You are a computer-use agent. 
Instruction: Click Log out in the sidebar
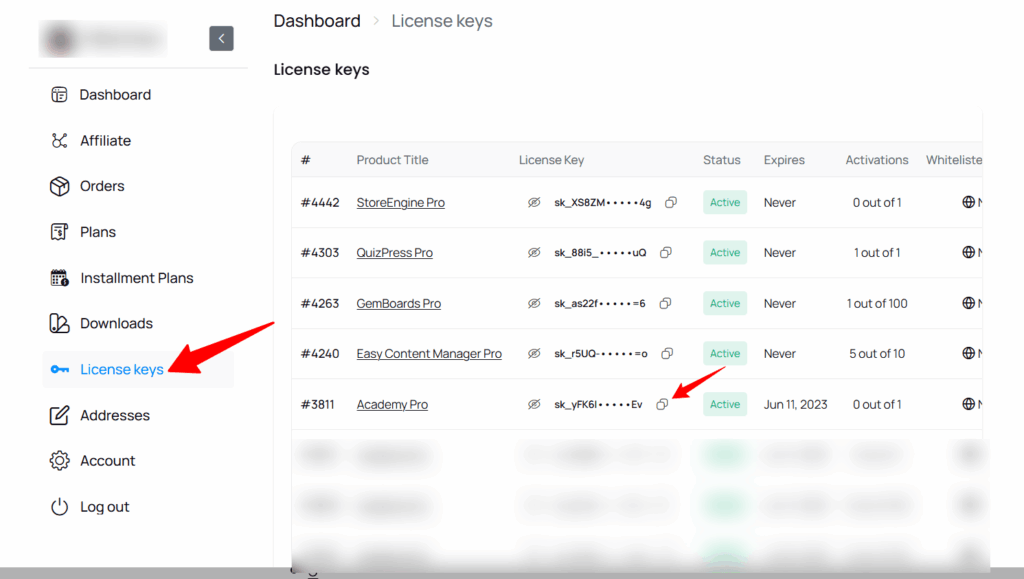tap(104, 507)
